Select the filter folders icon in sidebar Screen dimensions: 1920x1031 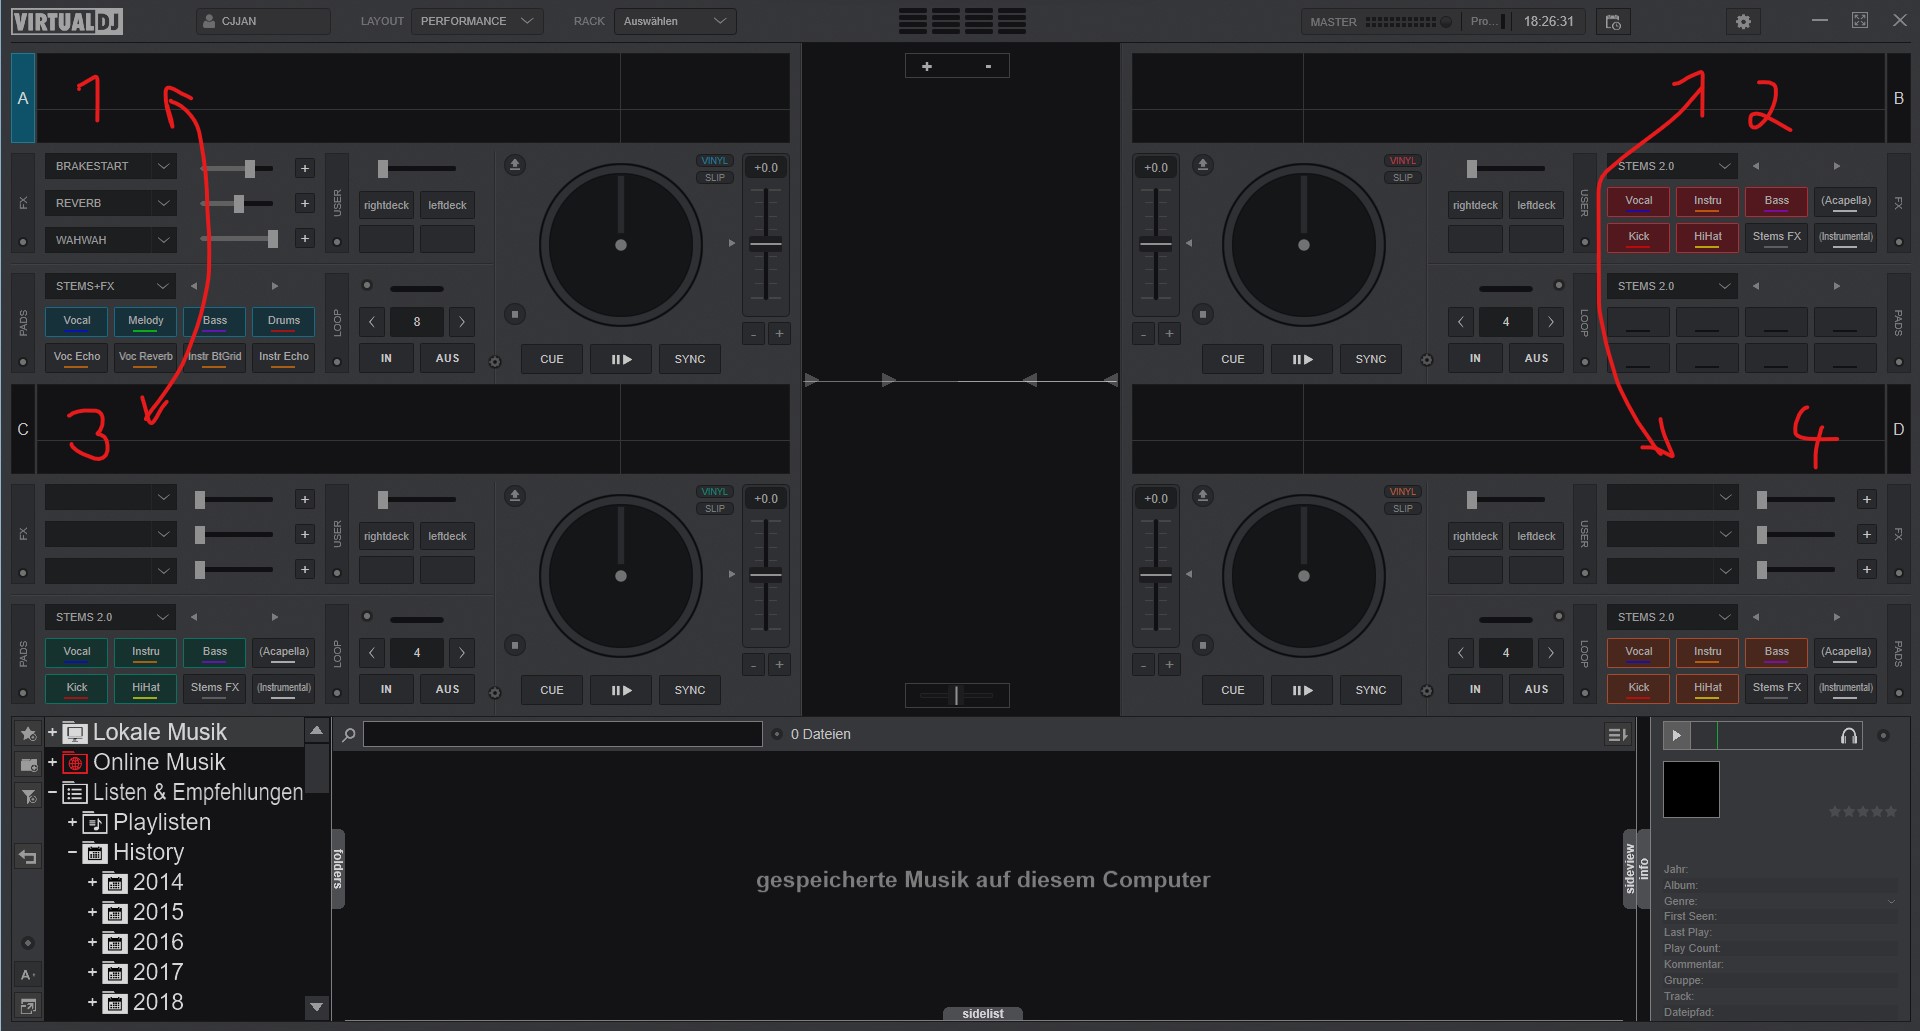point(27,796)
